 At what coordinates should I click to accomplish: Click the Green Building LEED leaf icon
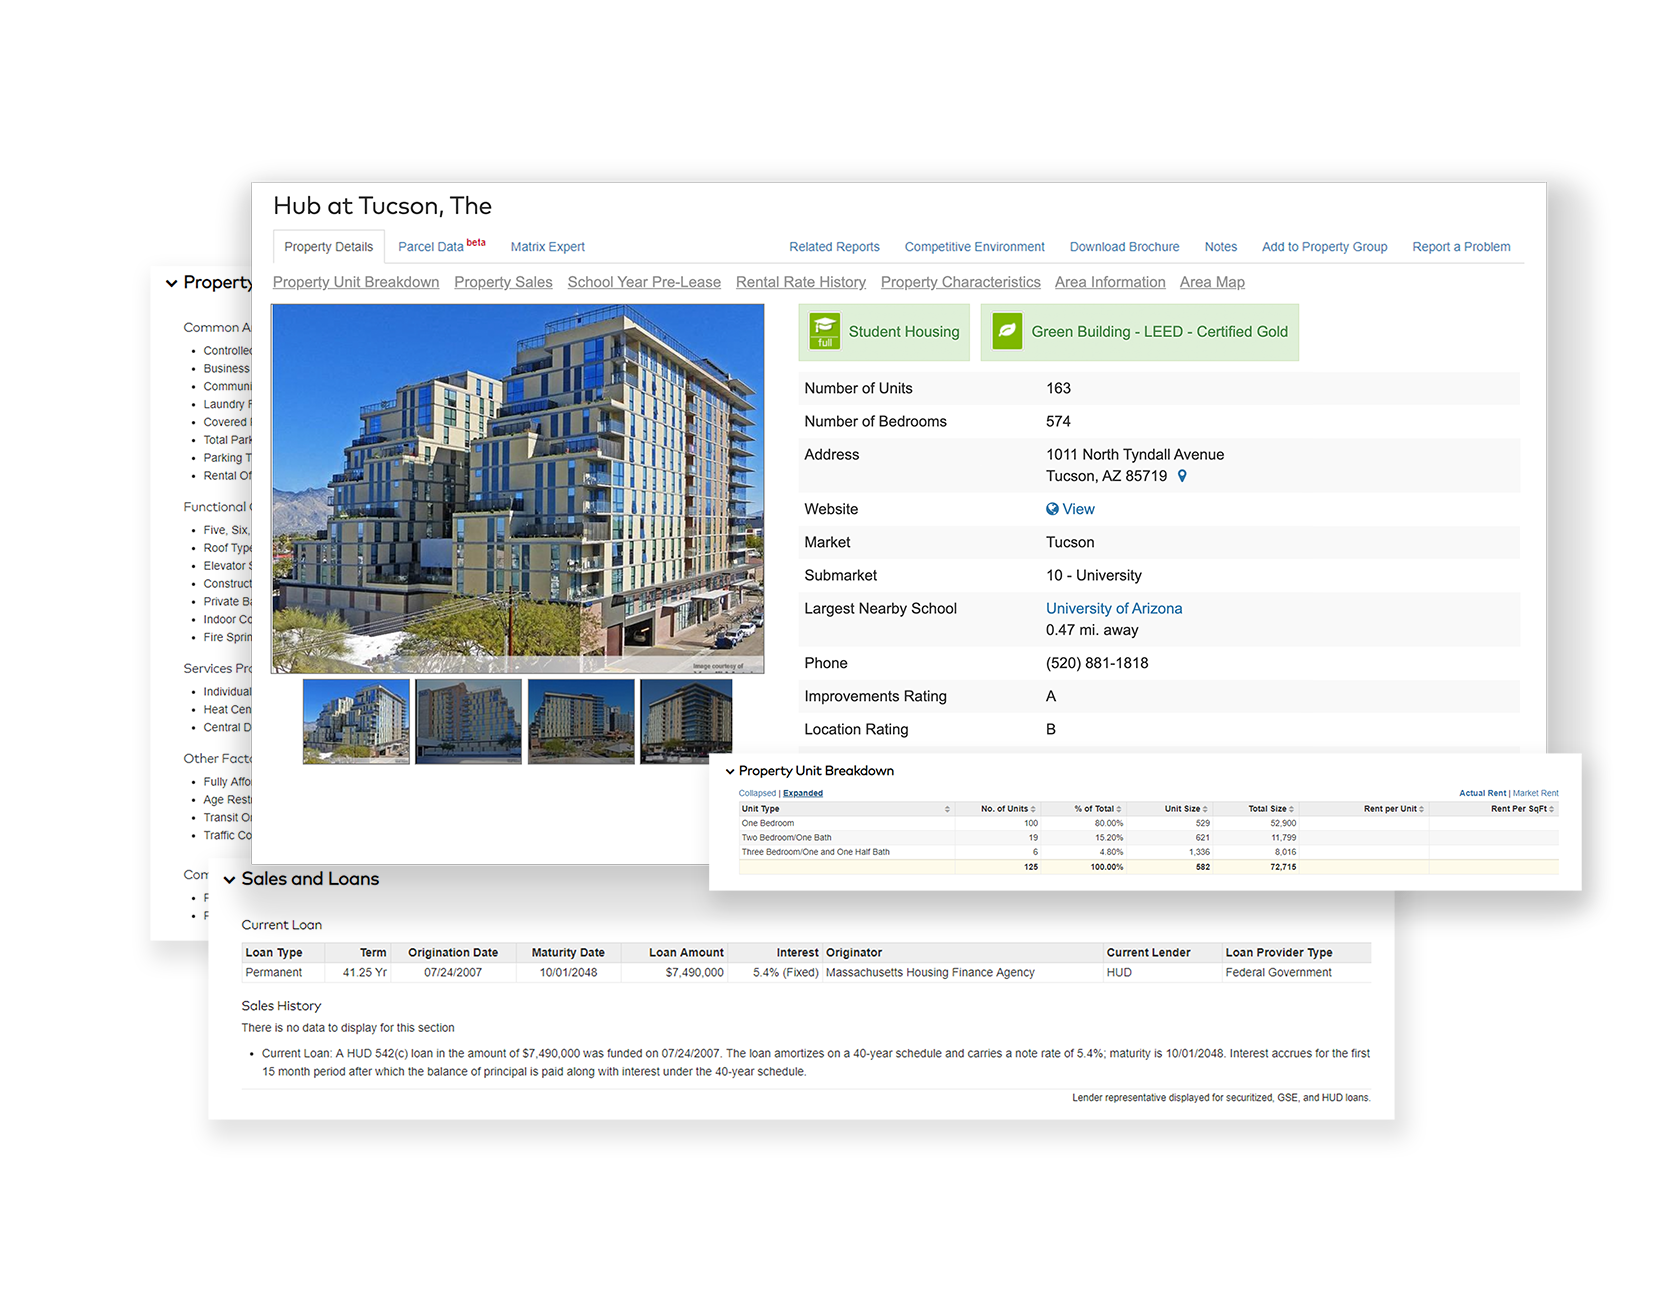[1007, 331]
